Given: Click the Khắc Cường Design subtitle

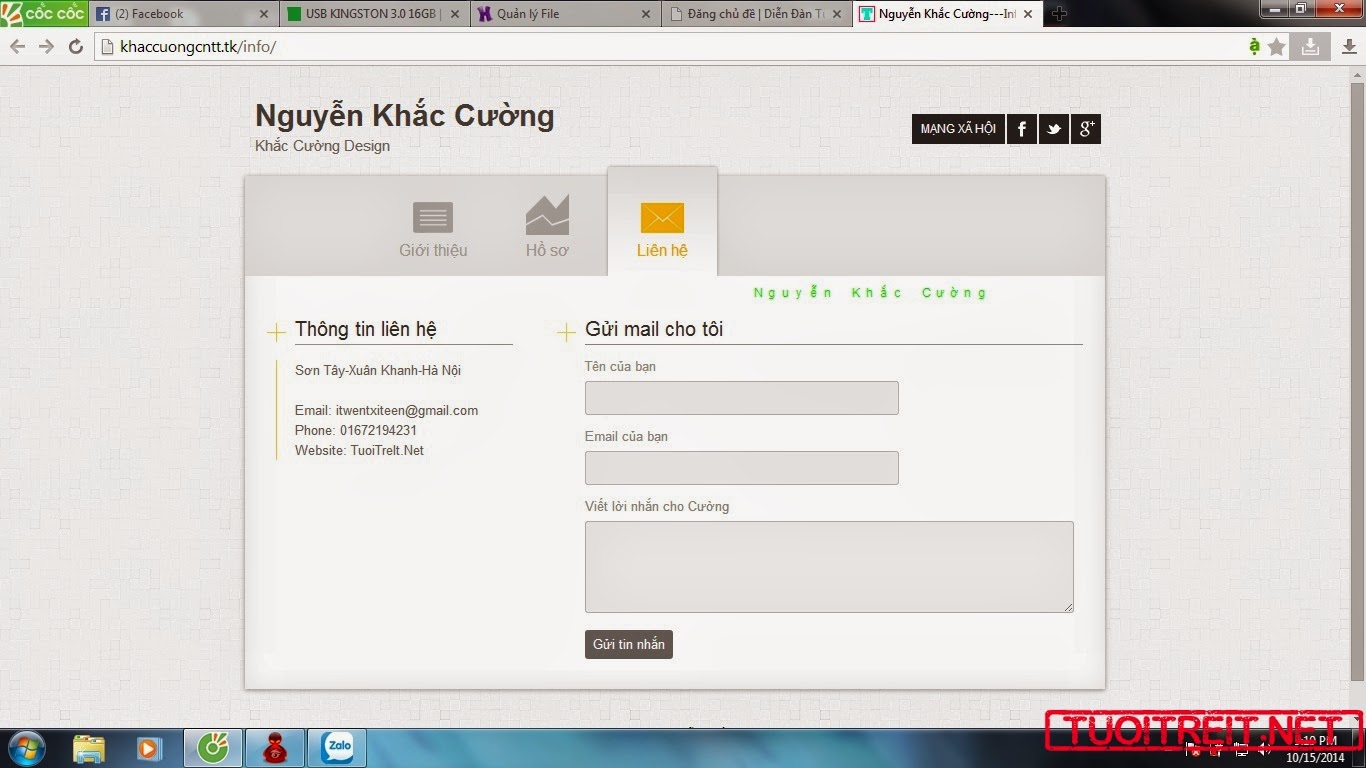Looking at the screenshot, I should pos(322,146).
